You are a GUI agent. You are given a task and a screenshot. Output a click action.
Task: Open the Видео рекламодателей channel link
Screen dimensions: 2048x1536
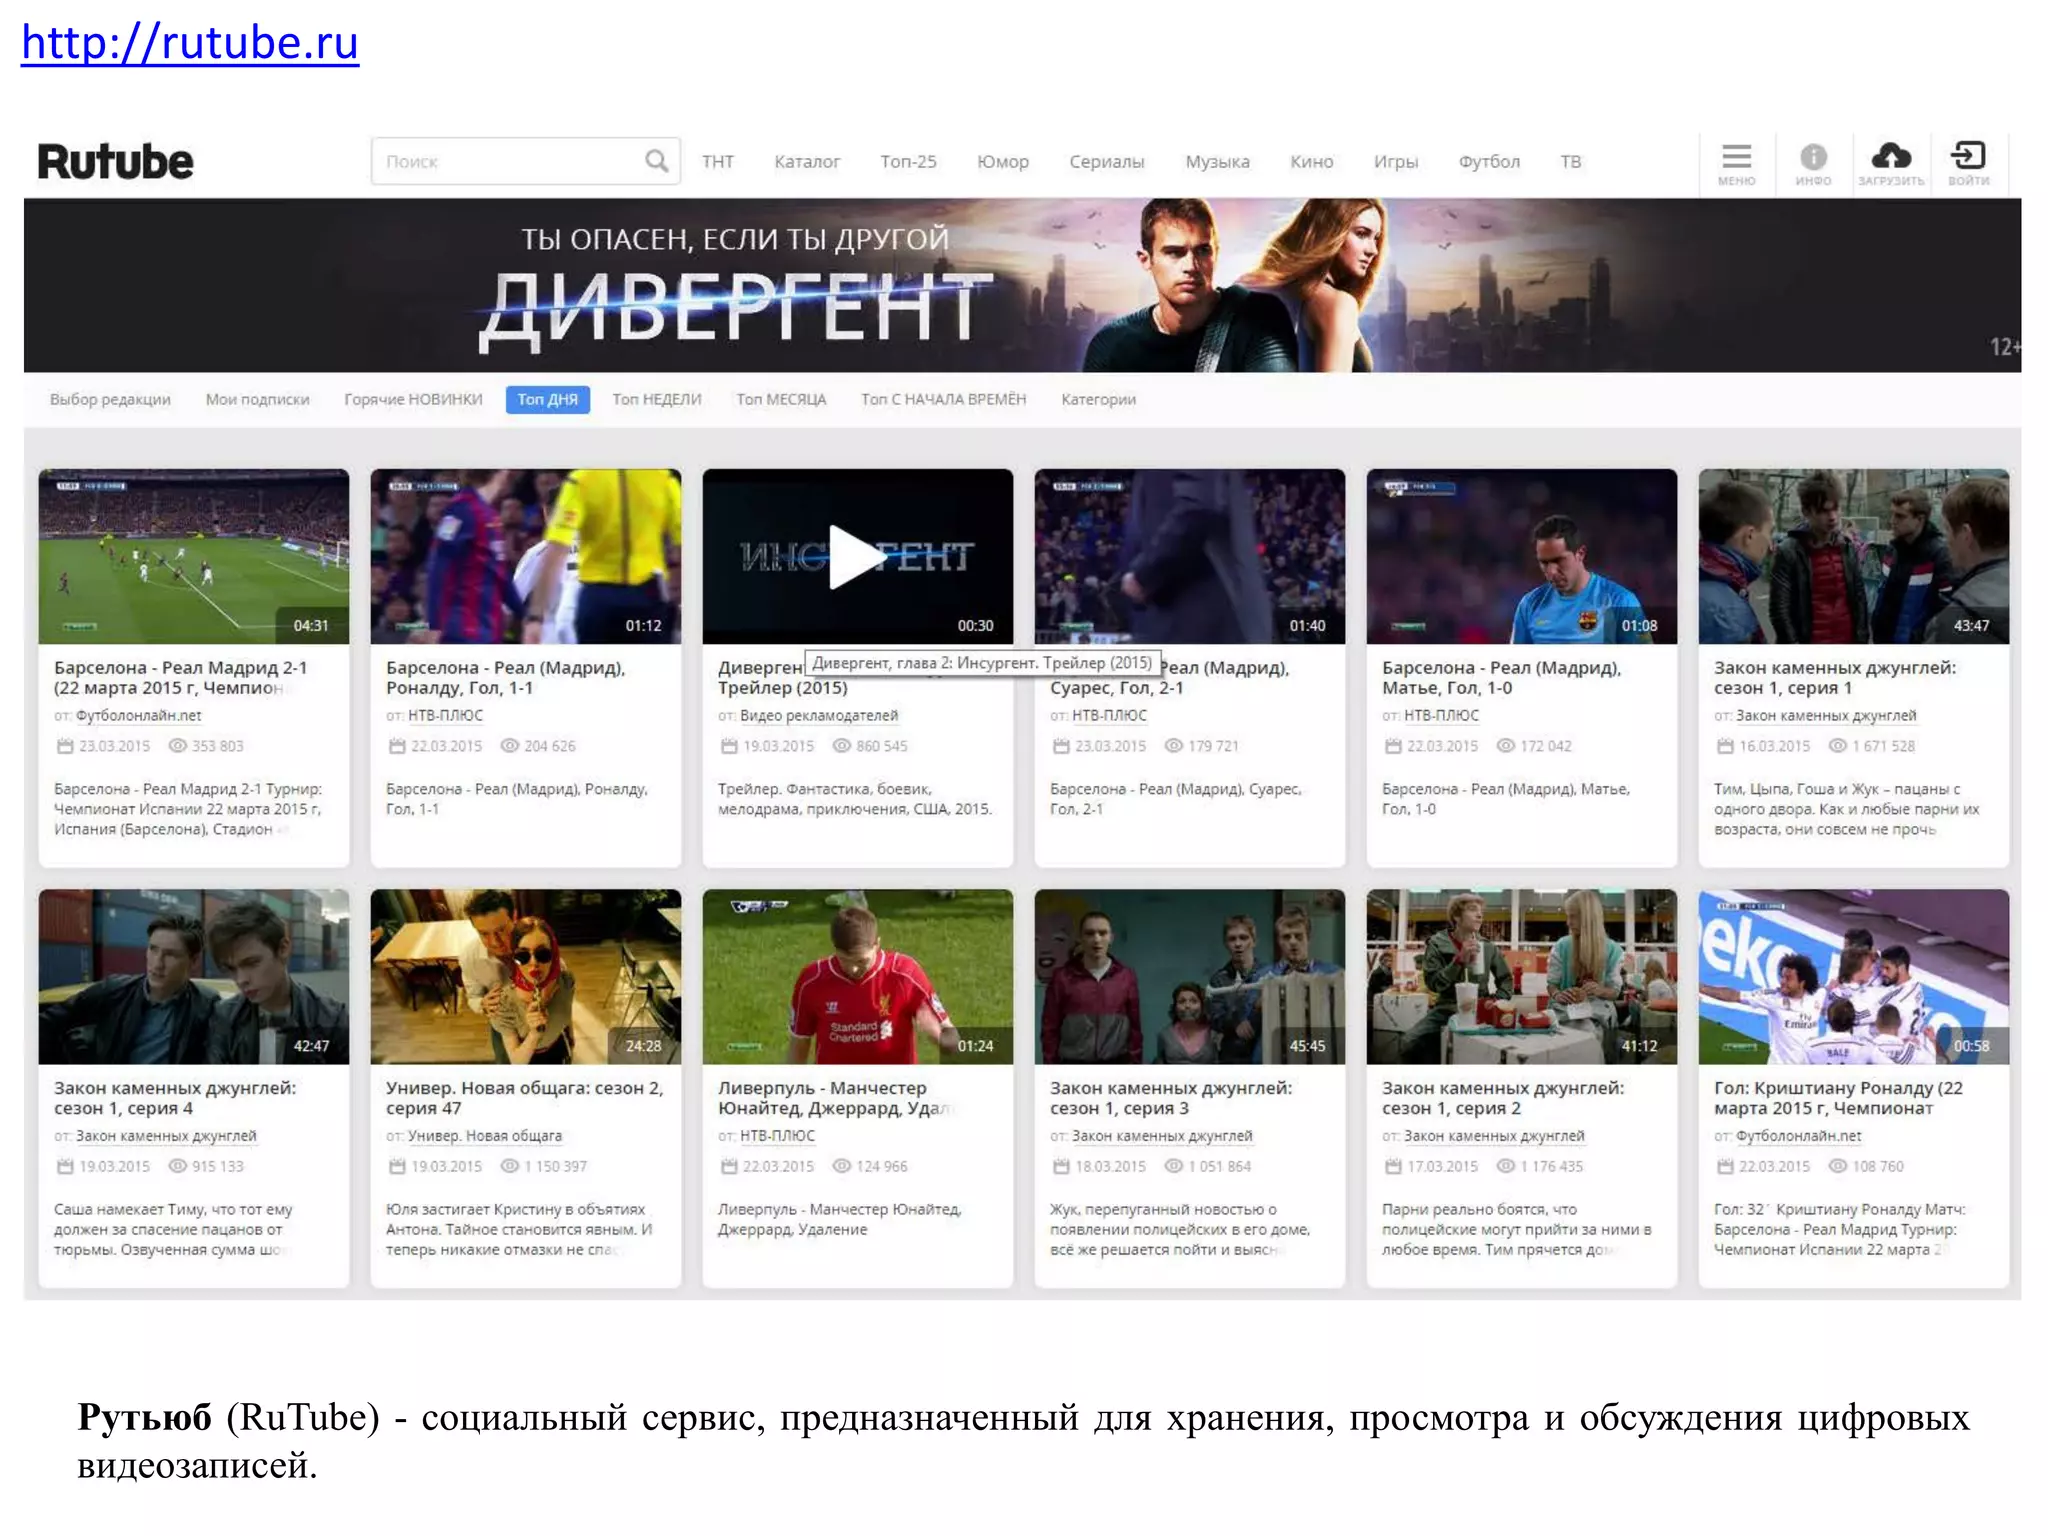pos(819,716)
